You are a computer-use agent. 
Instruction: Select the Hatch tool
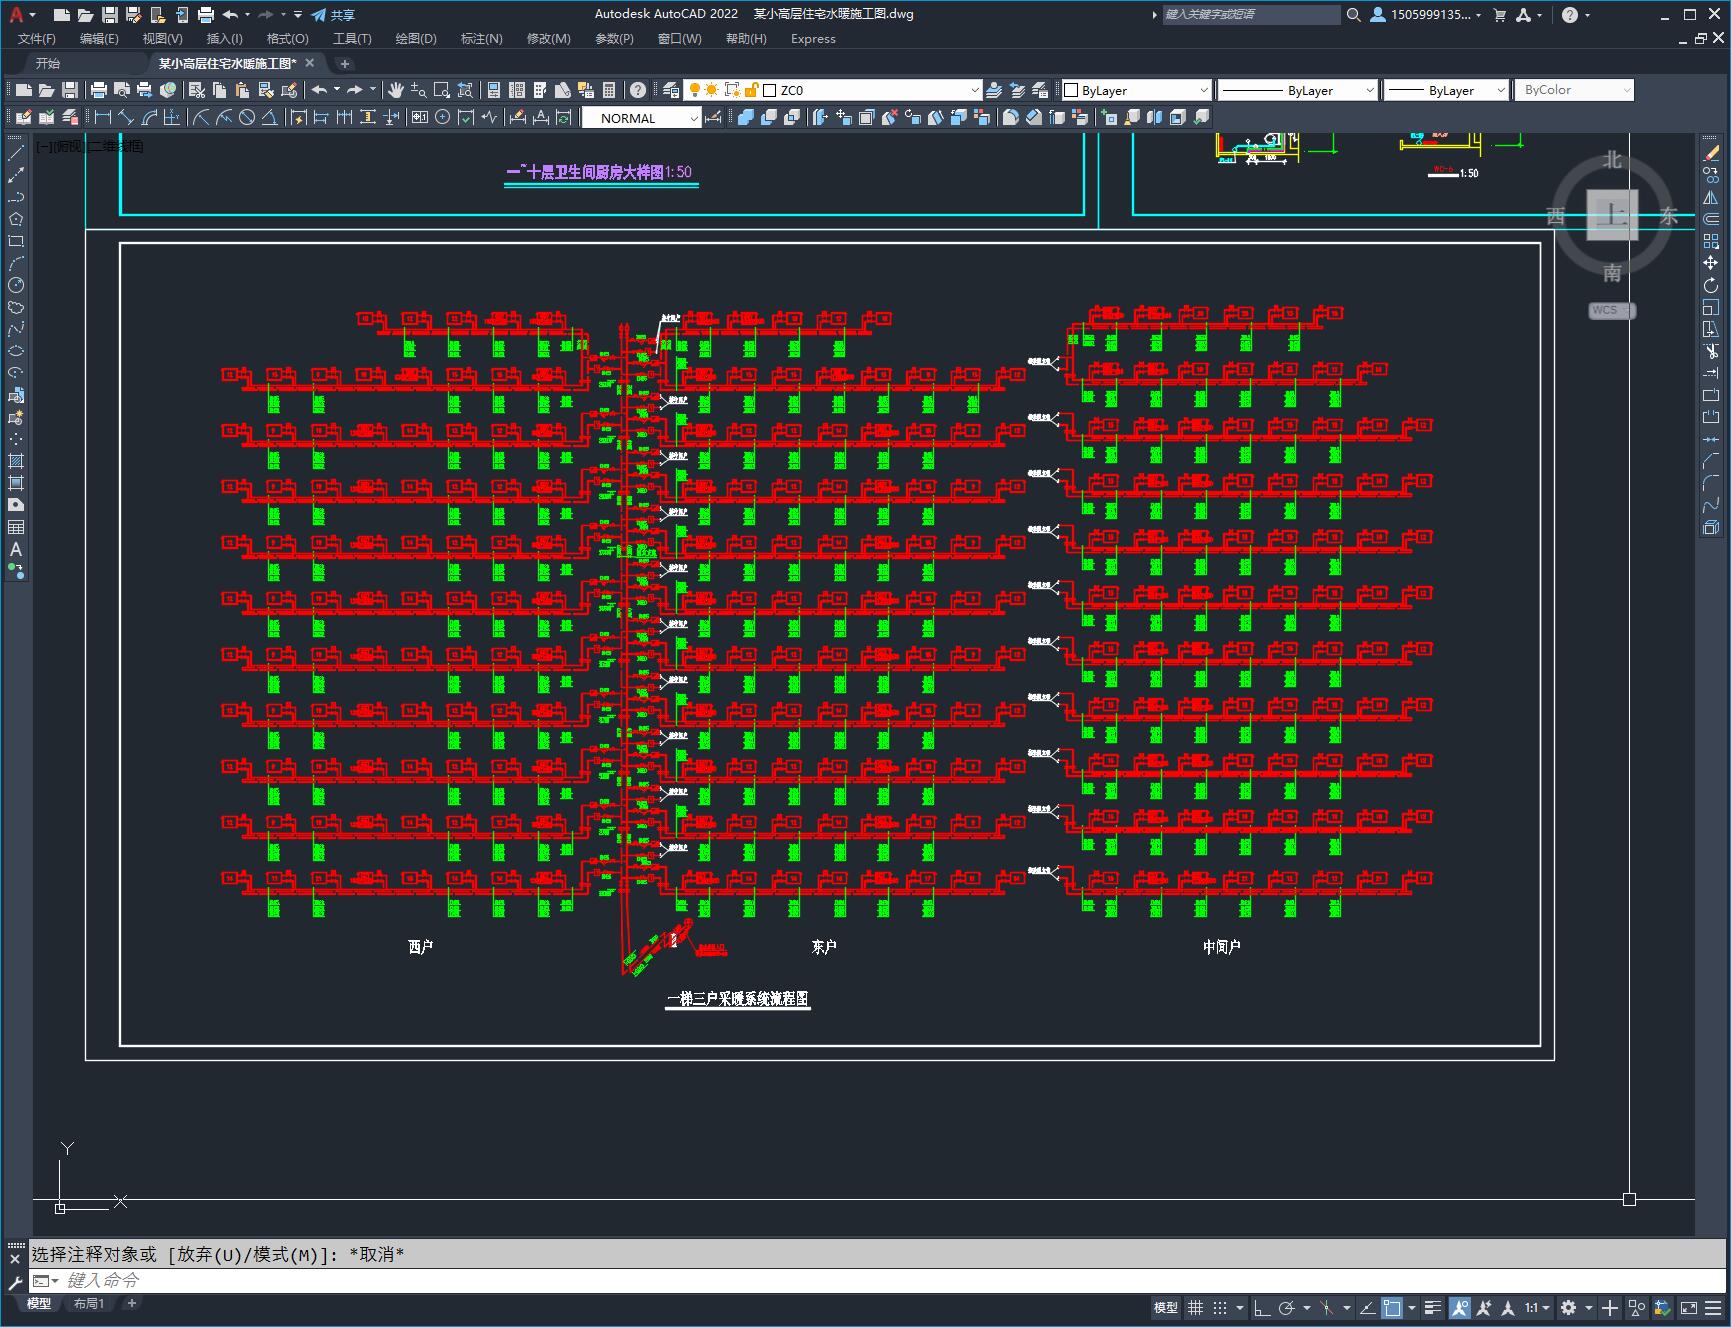click(x=16, y=461)
